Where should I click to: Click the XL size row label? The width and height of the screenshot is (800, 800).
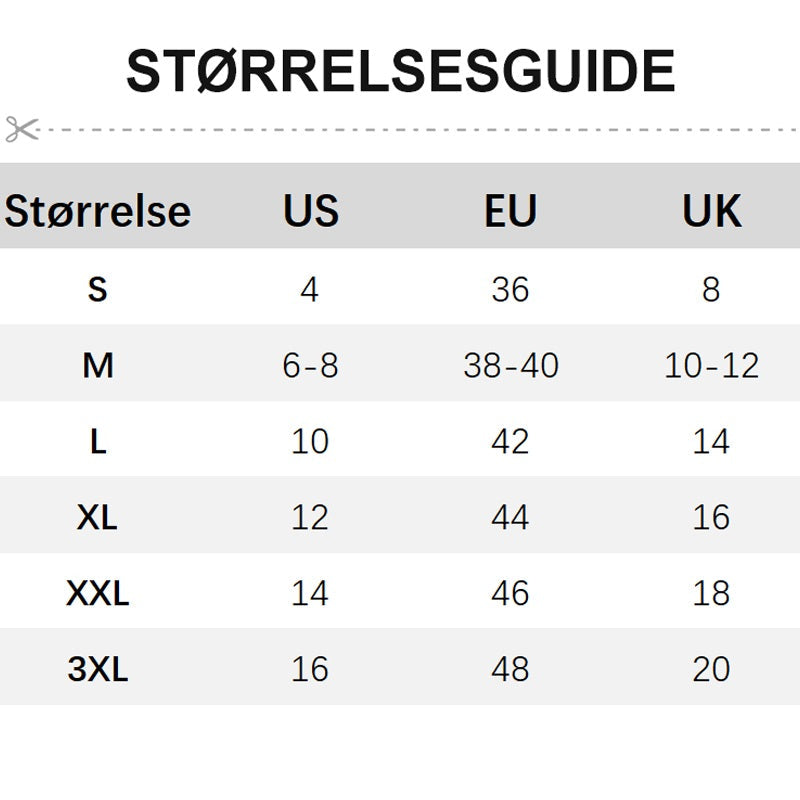97,518
